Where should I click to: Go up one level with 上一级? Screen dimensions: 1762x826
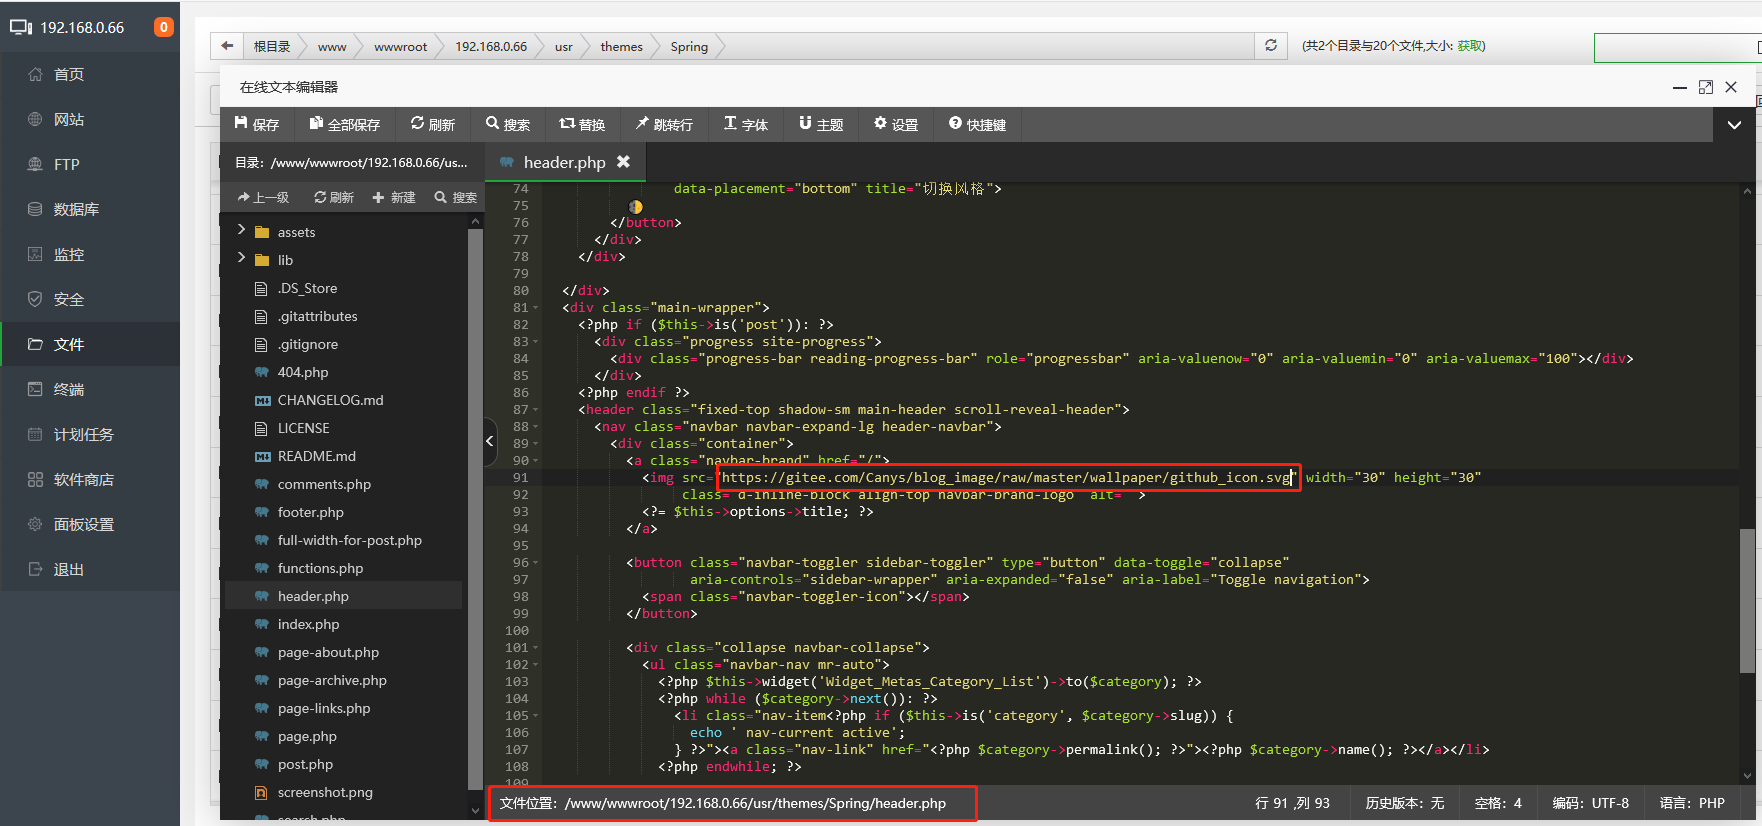pyautogui.click(x=264, y=197)
